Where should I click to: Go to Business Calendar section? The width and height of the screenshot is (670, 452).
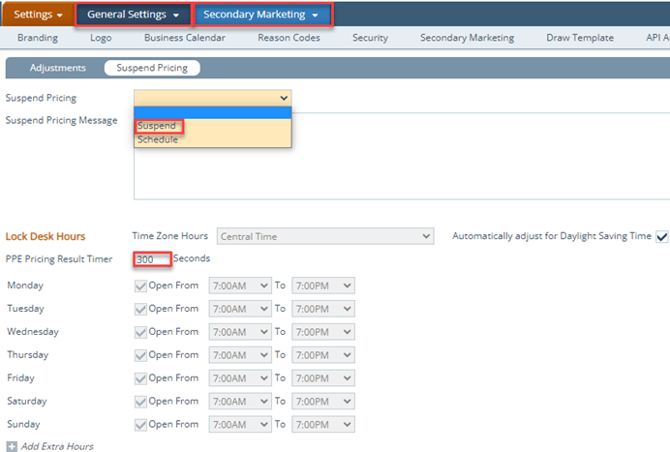[x=184, y=38]
